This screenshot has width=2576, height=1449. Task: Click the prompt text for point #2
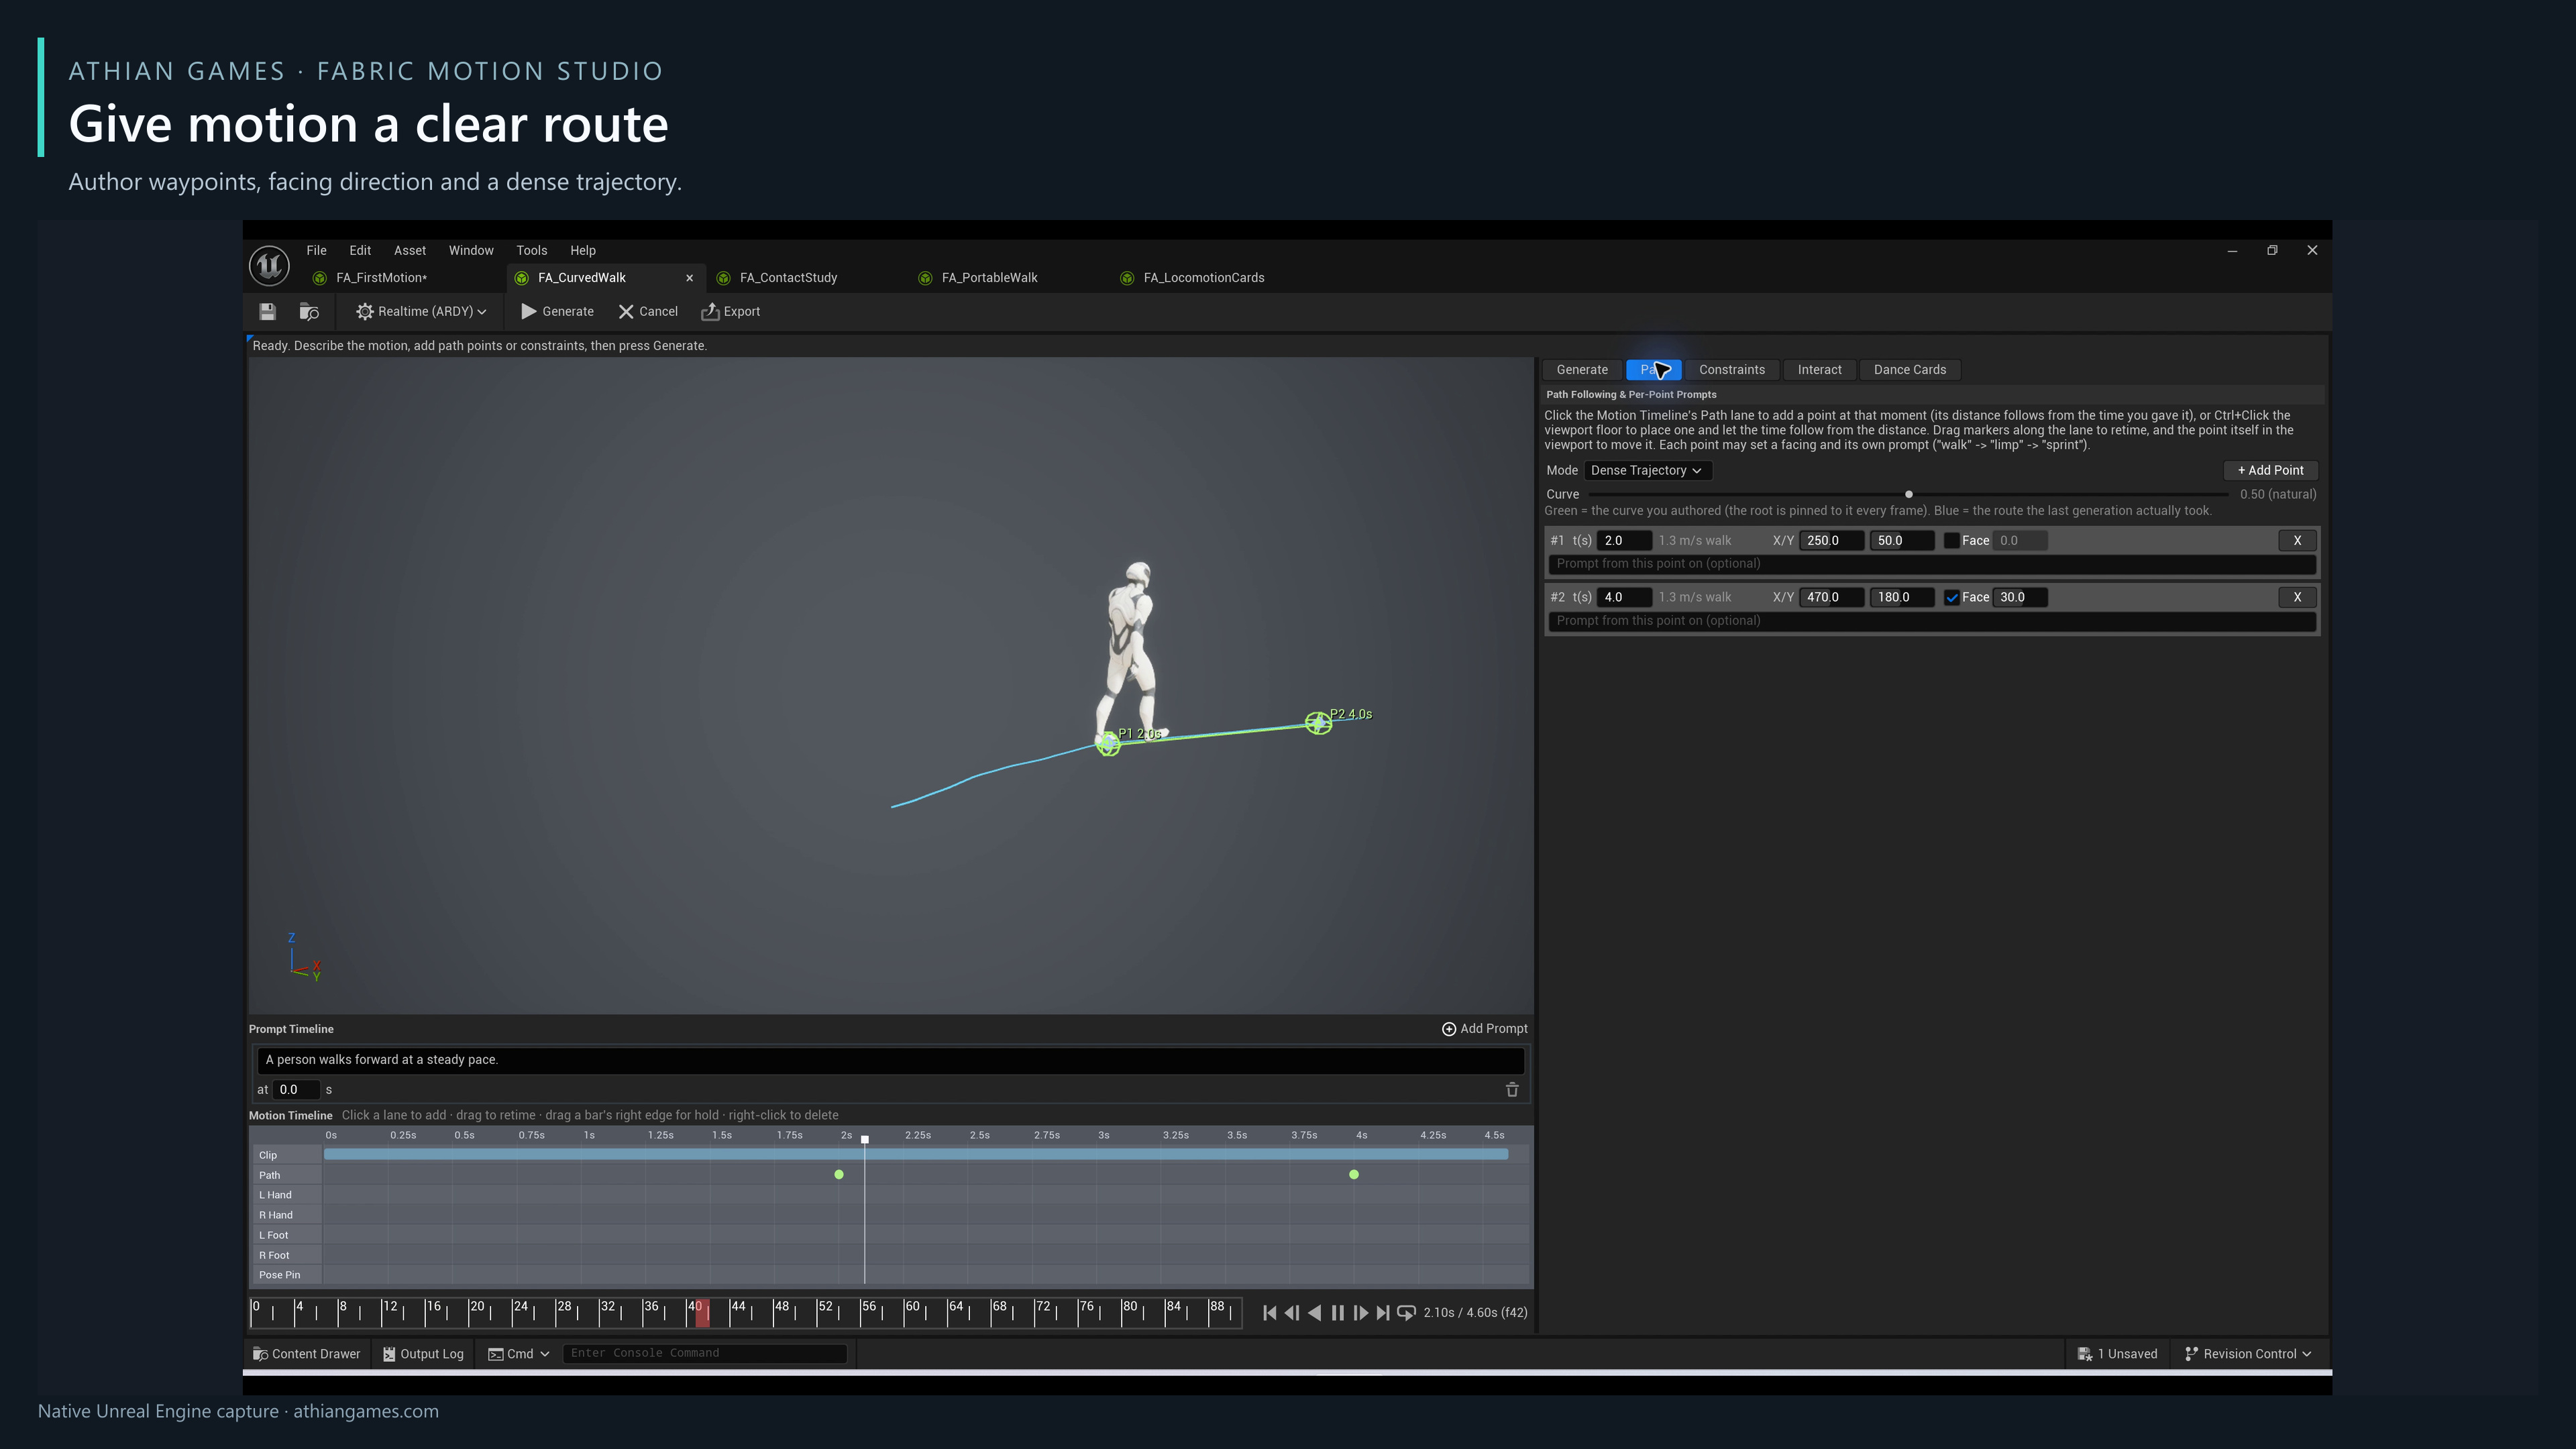[x=1931, y=621]
